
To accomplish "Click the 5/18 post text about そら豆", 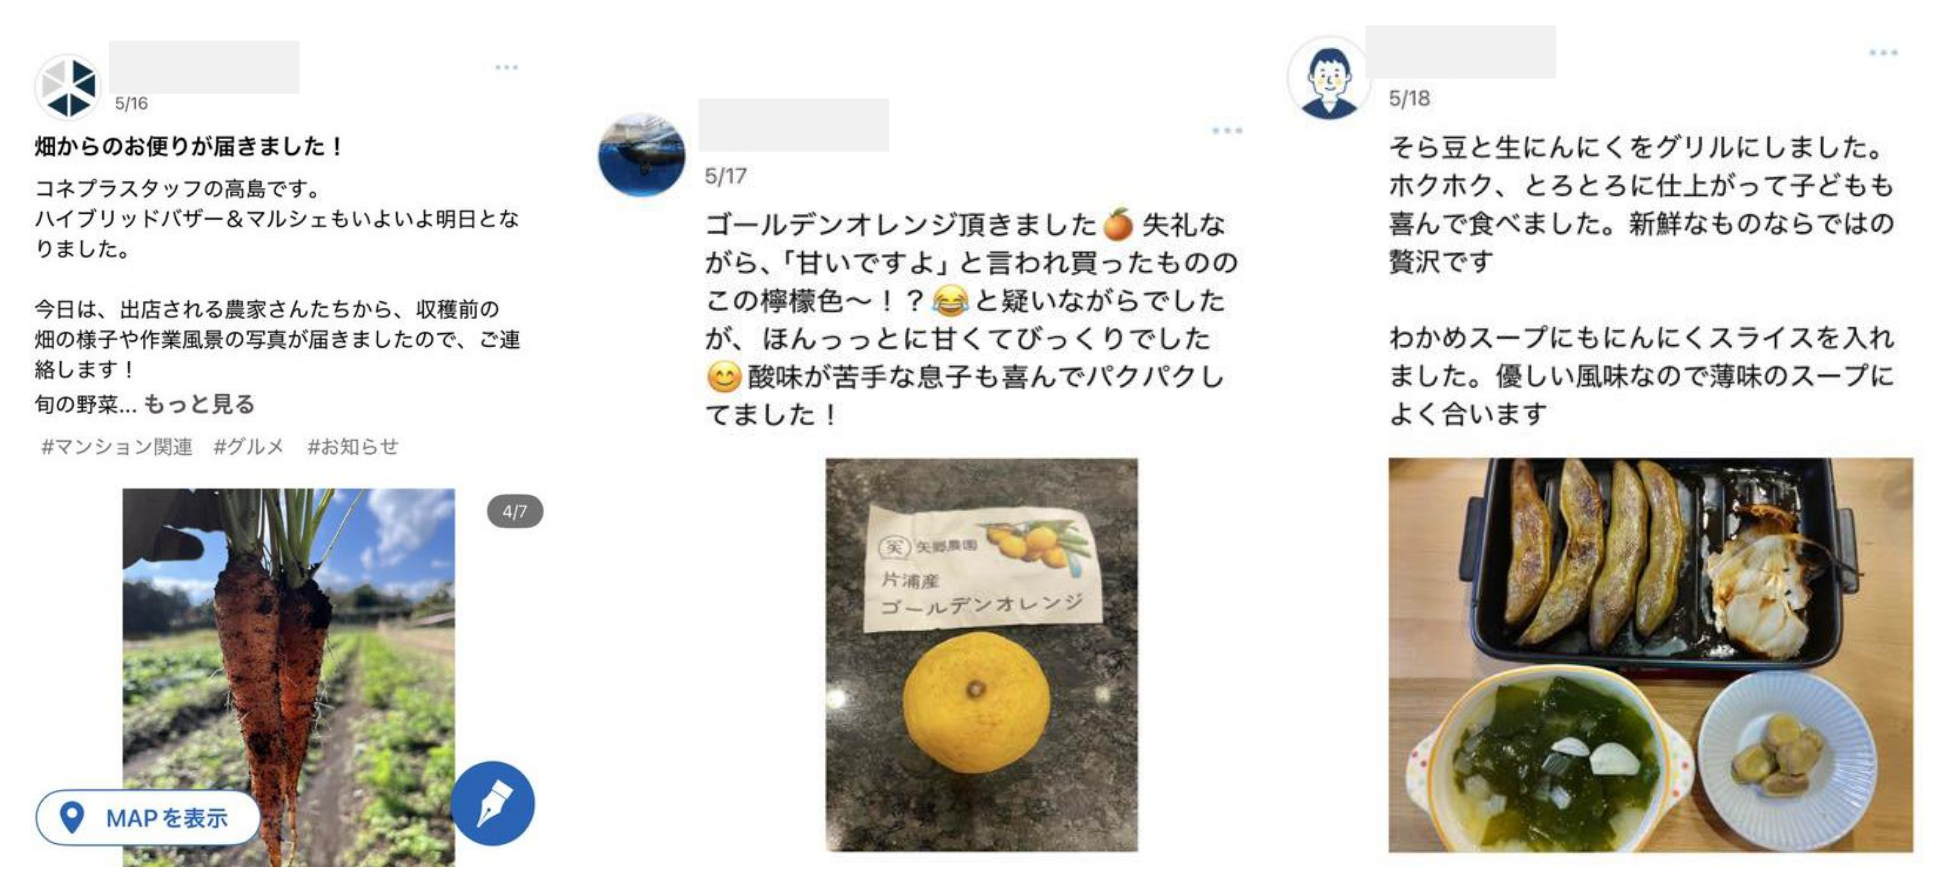I will coord(1641,280).
